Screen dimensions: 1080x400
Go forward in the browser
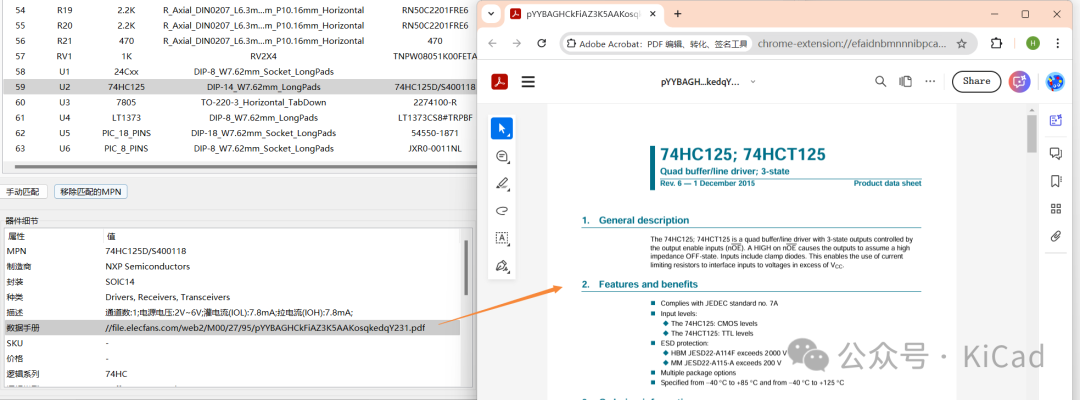point(517,43)
